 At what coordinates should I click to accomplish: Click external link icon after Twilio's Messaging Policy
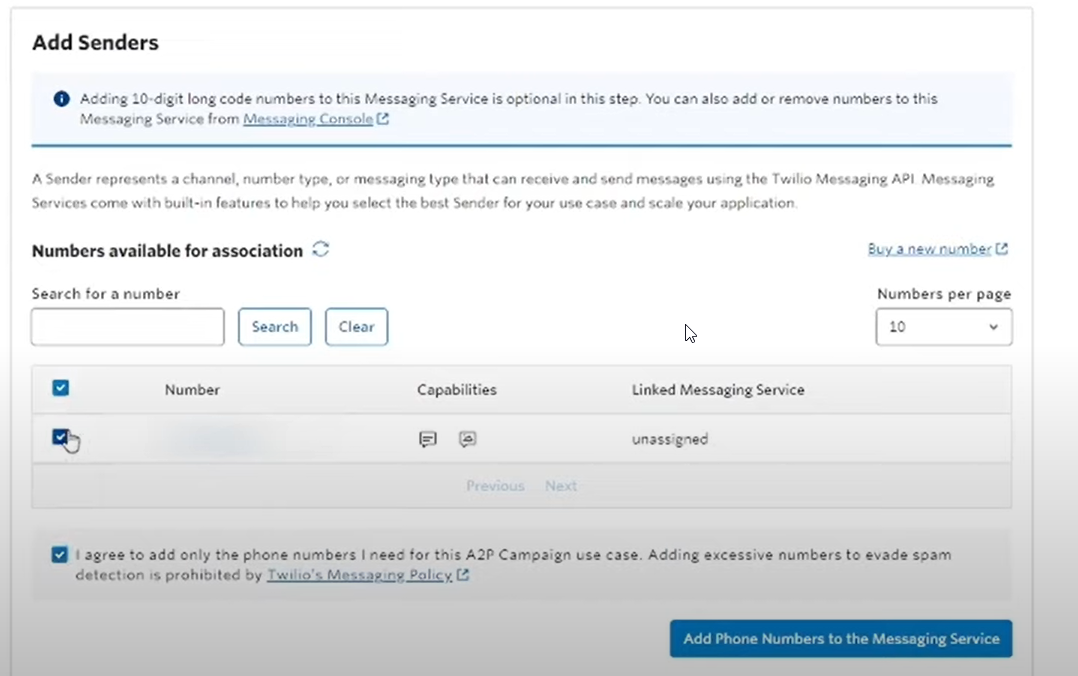coord(463,574)
